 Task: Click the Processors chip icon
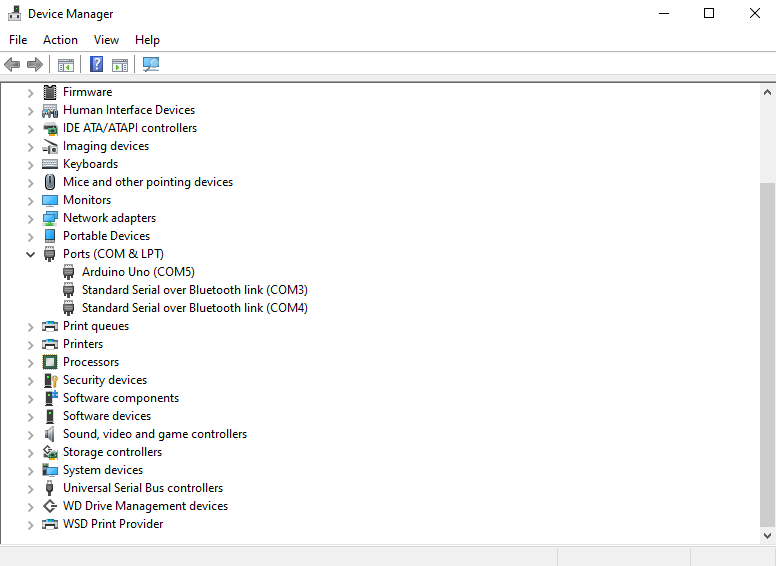tap(50, 362)
